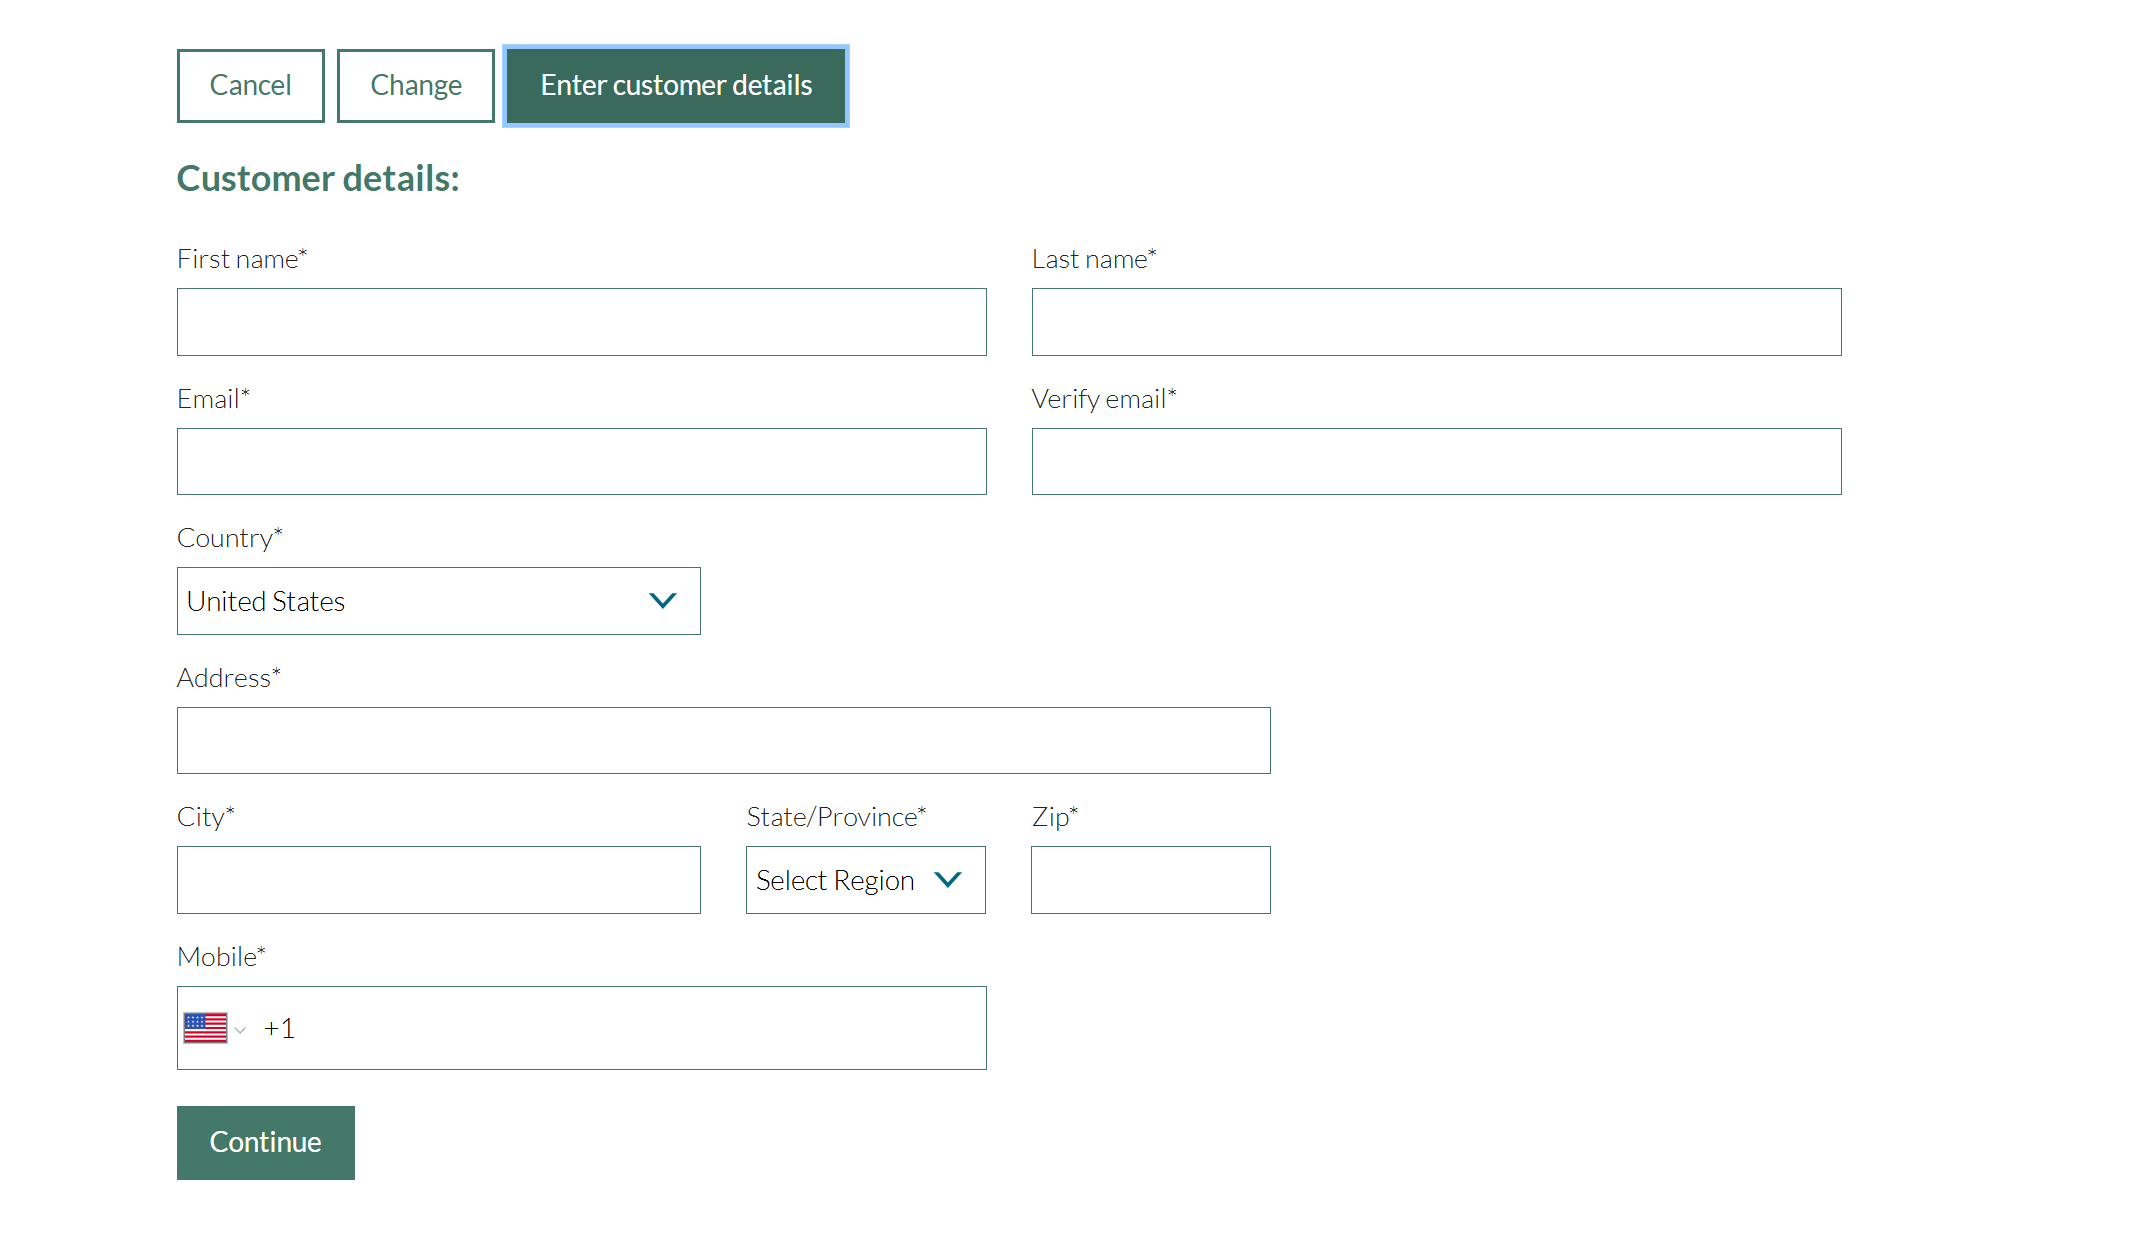Click into the Last name field

pos(1436,322)
